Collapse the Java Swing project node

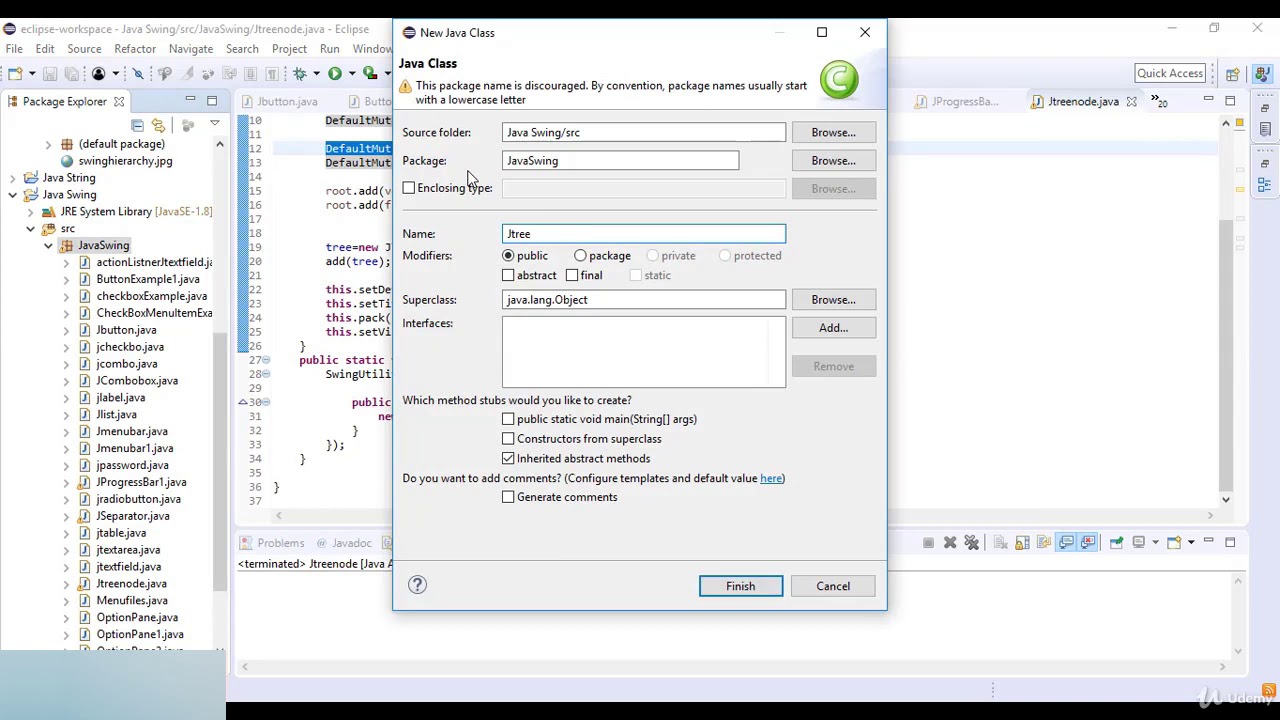pos(12,195)
